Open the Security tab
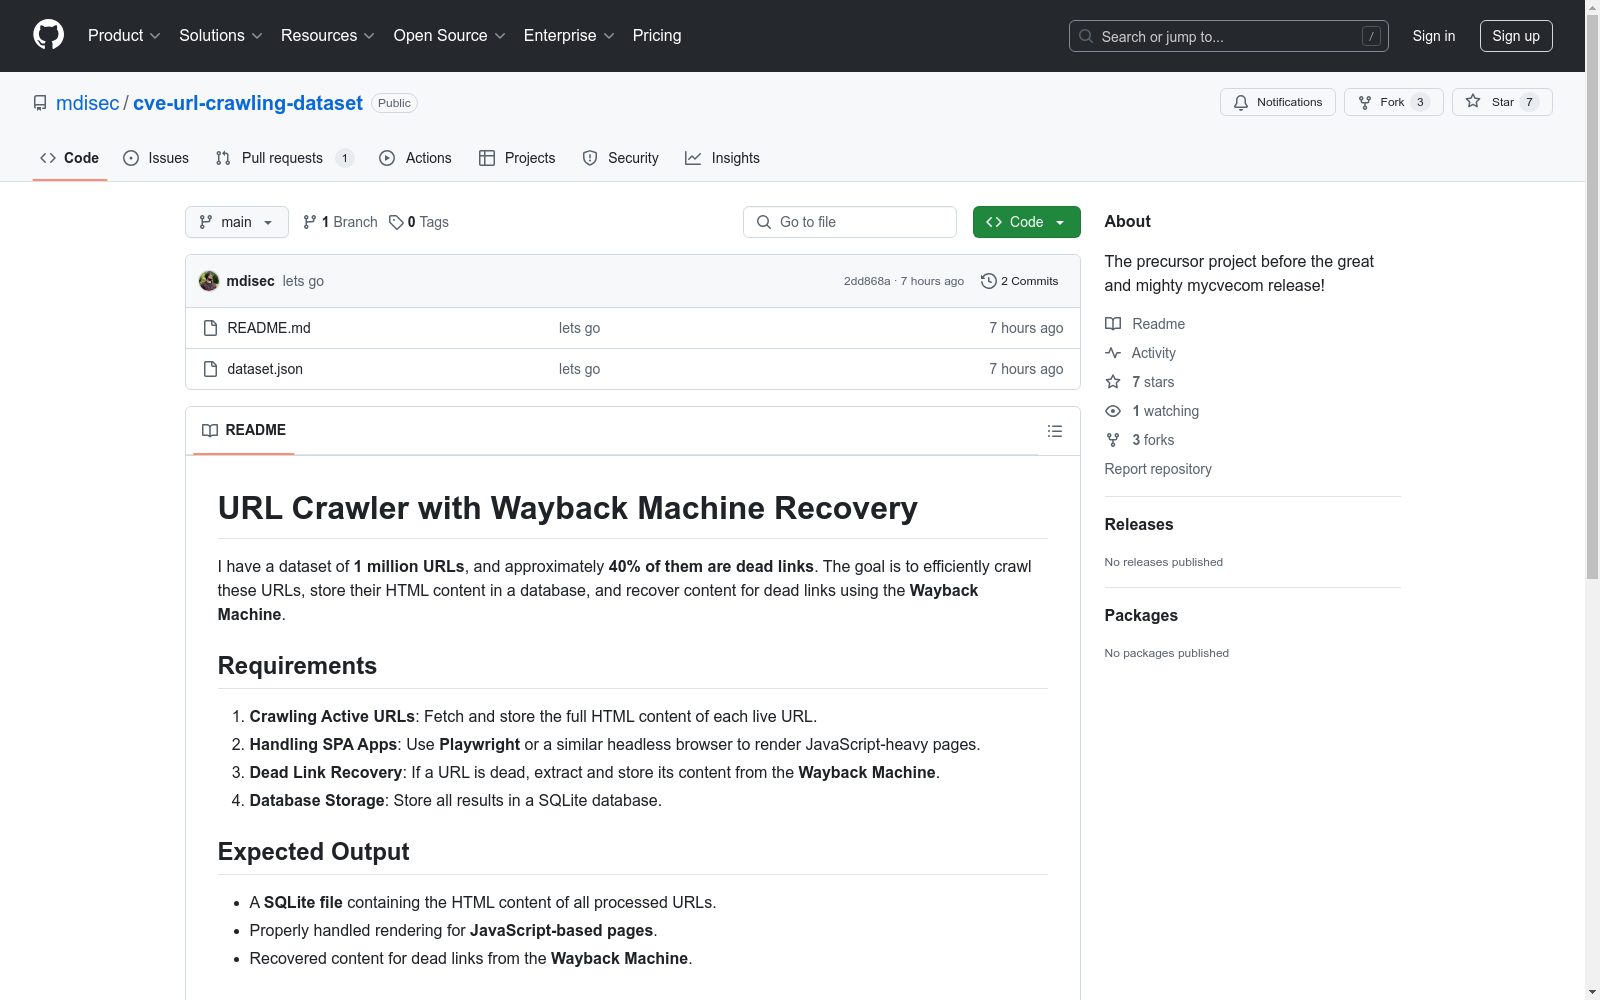 coord(621,158)
